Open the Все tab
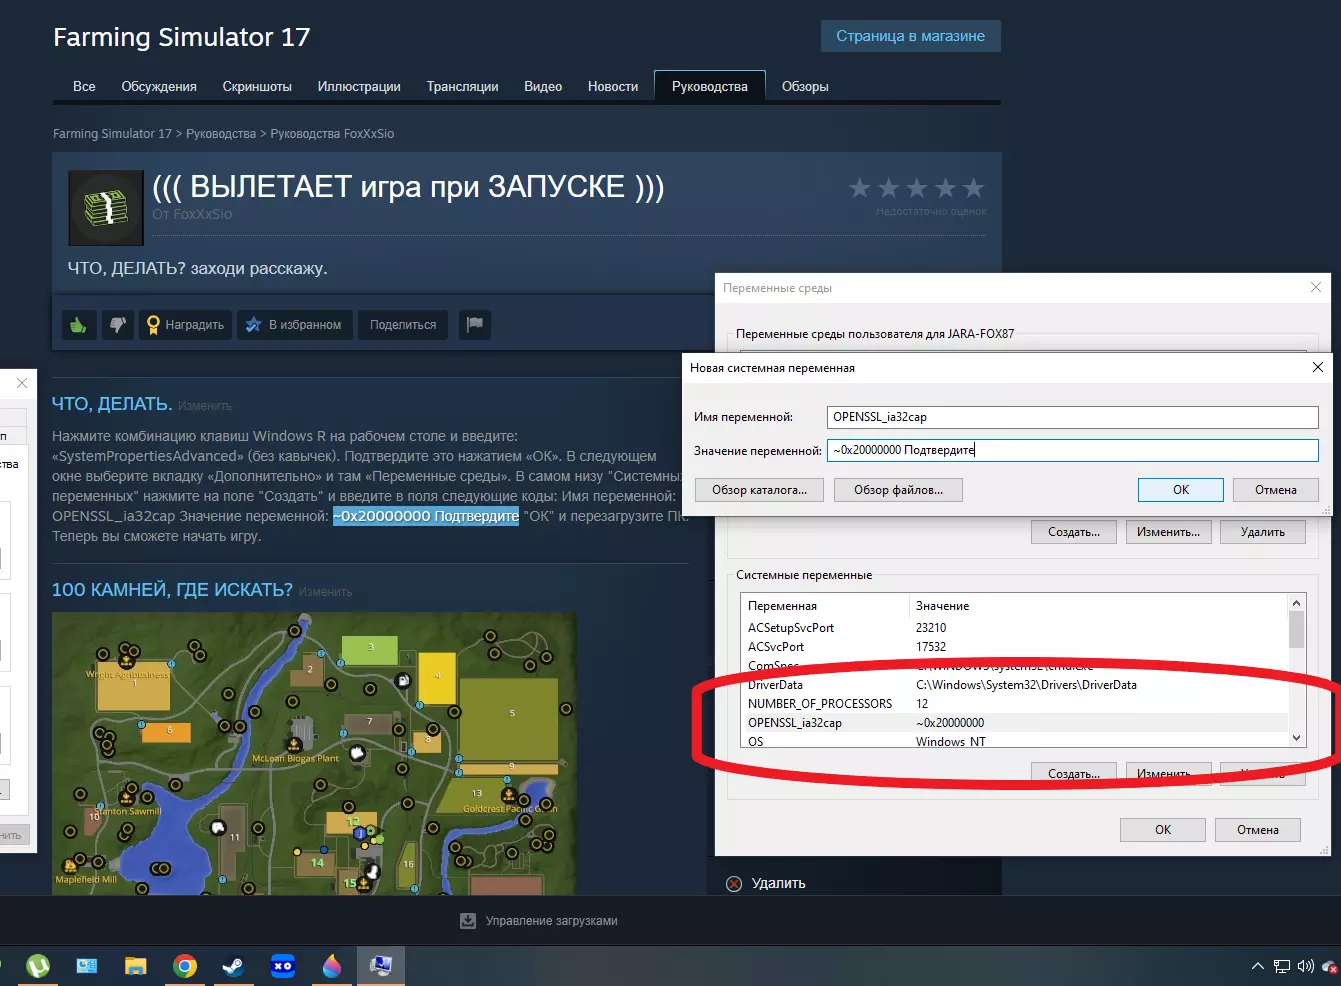Viewport: 1341px width, 986px height. coord(84,86)
